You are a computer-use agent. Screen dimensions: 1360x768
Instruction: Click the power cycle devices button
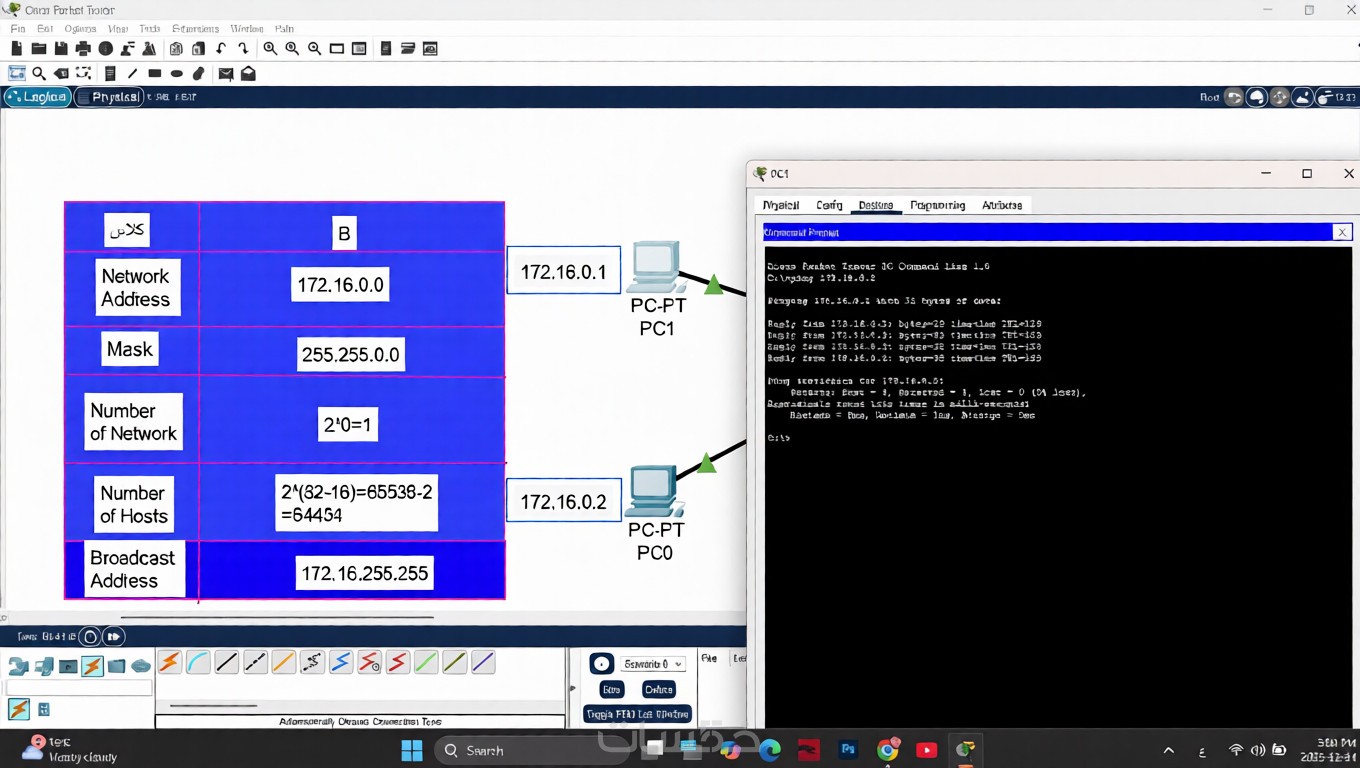tap(90, 636)
